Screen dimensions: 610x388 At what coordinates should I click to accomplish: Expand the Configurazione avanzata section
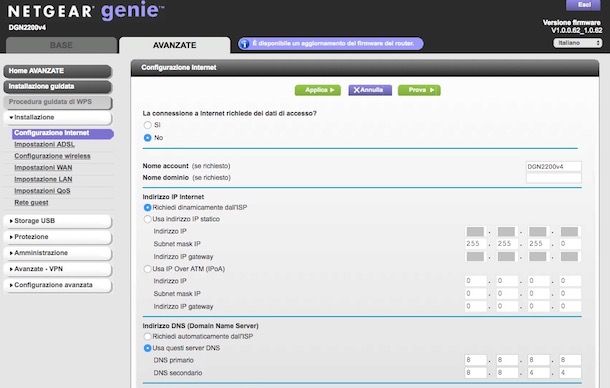point(58,285)
